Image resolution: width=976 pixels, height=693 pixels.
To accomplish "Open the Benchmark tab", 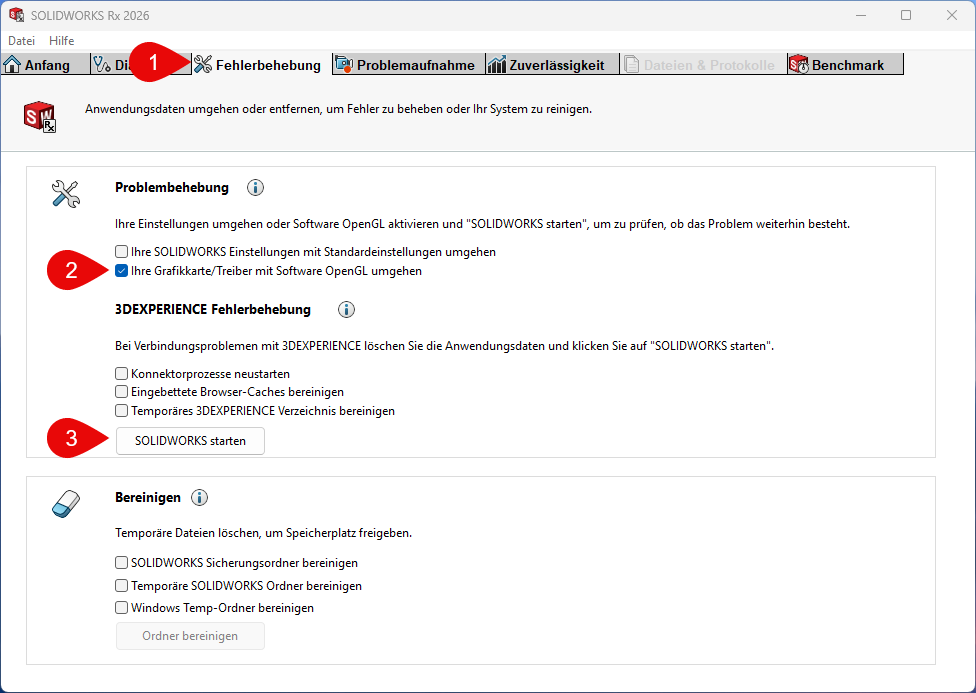I will (x=845, y=65).
